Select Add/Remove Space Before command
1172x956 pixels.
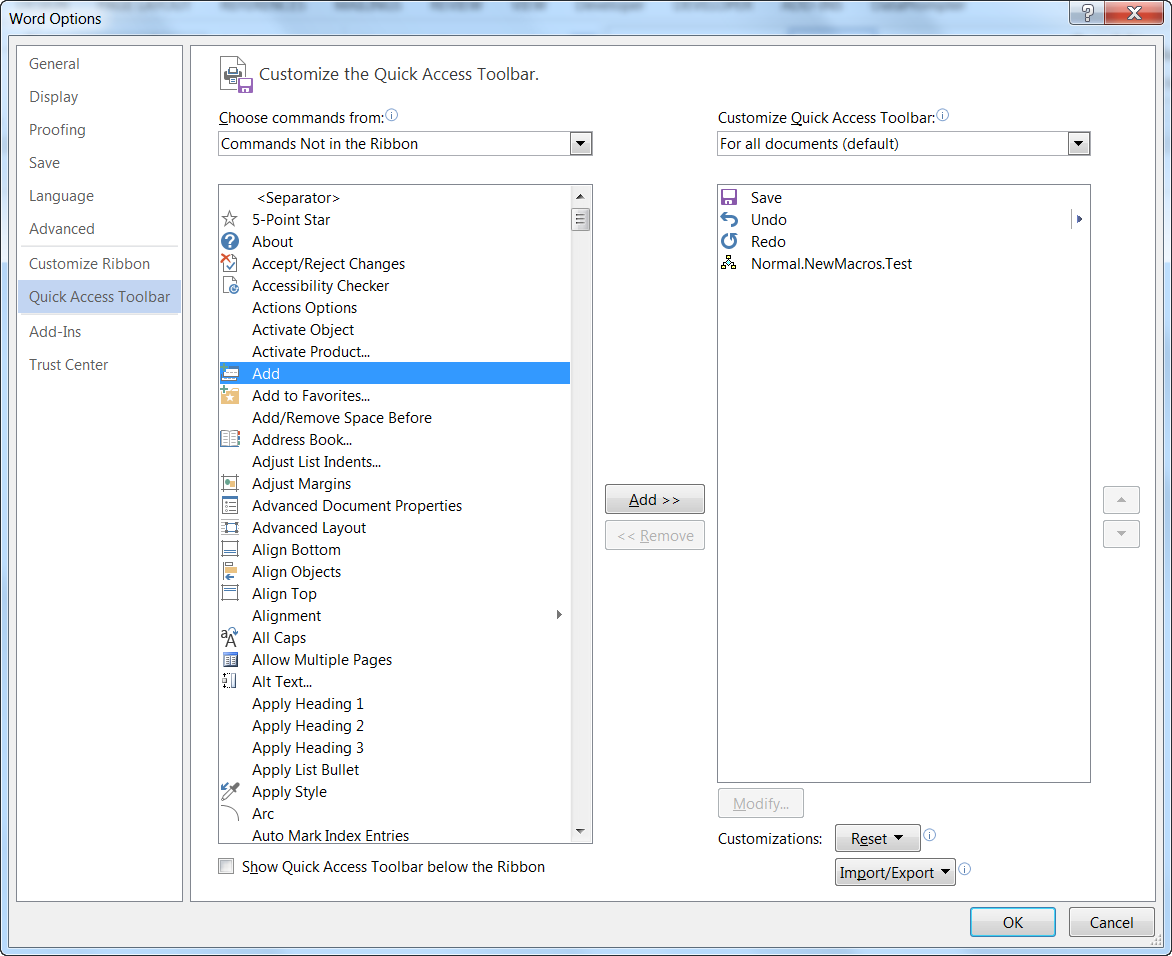point(395,417)
